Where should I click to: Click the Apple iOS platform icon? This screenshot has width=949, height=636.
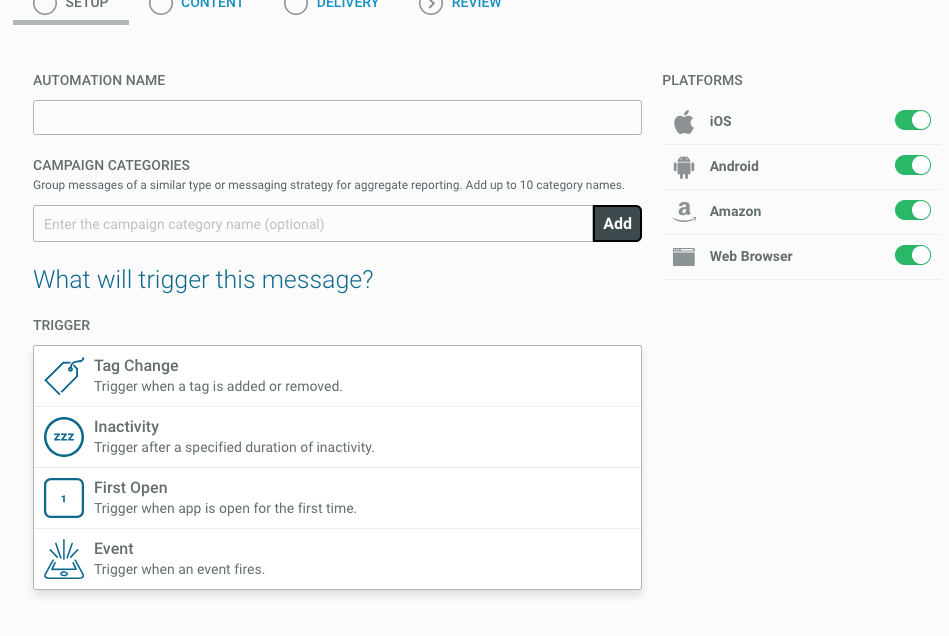click(x=684, y=122)
